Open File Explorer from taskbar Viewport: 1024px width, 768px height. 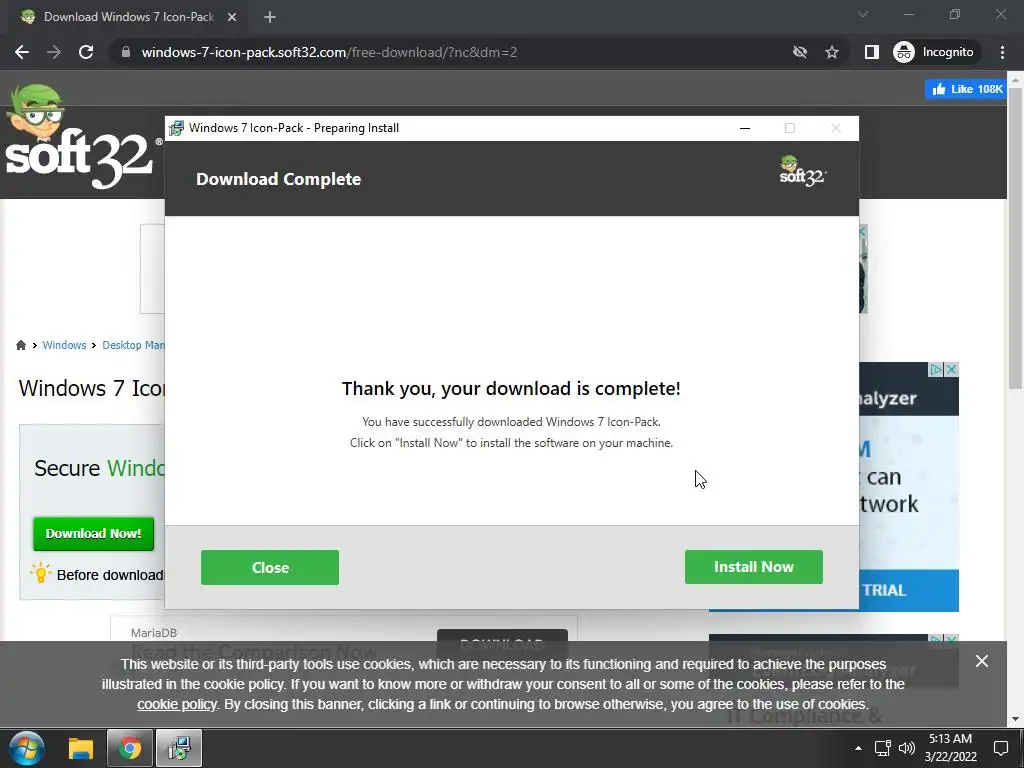click(x=81, y=748)
